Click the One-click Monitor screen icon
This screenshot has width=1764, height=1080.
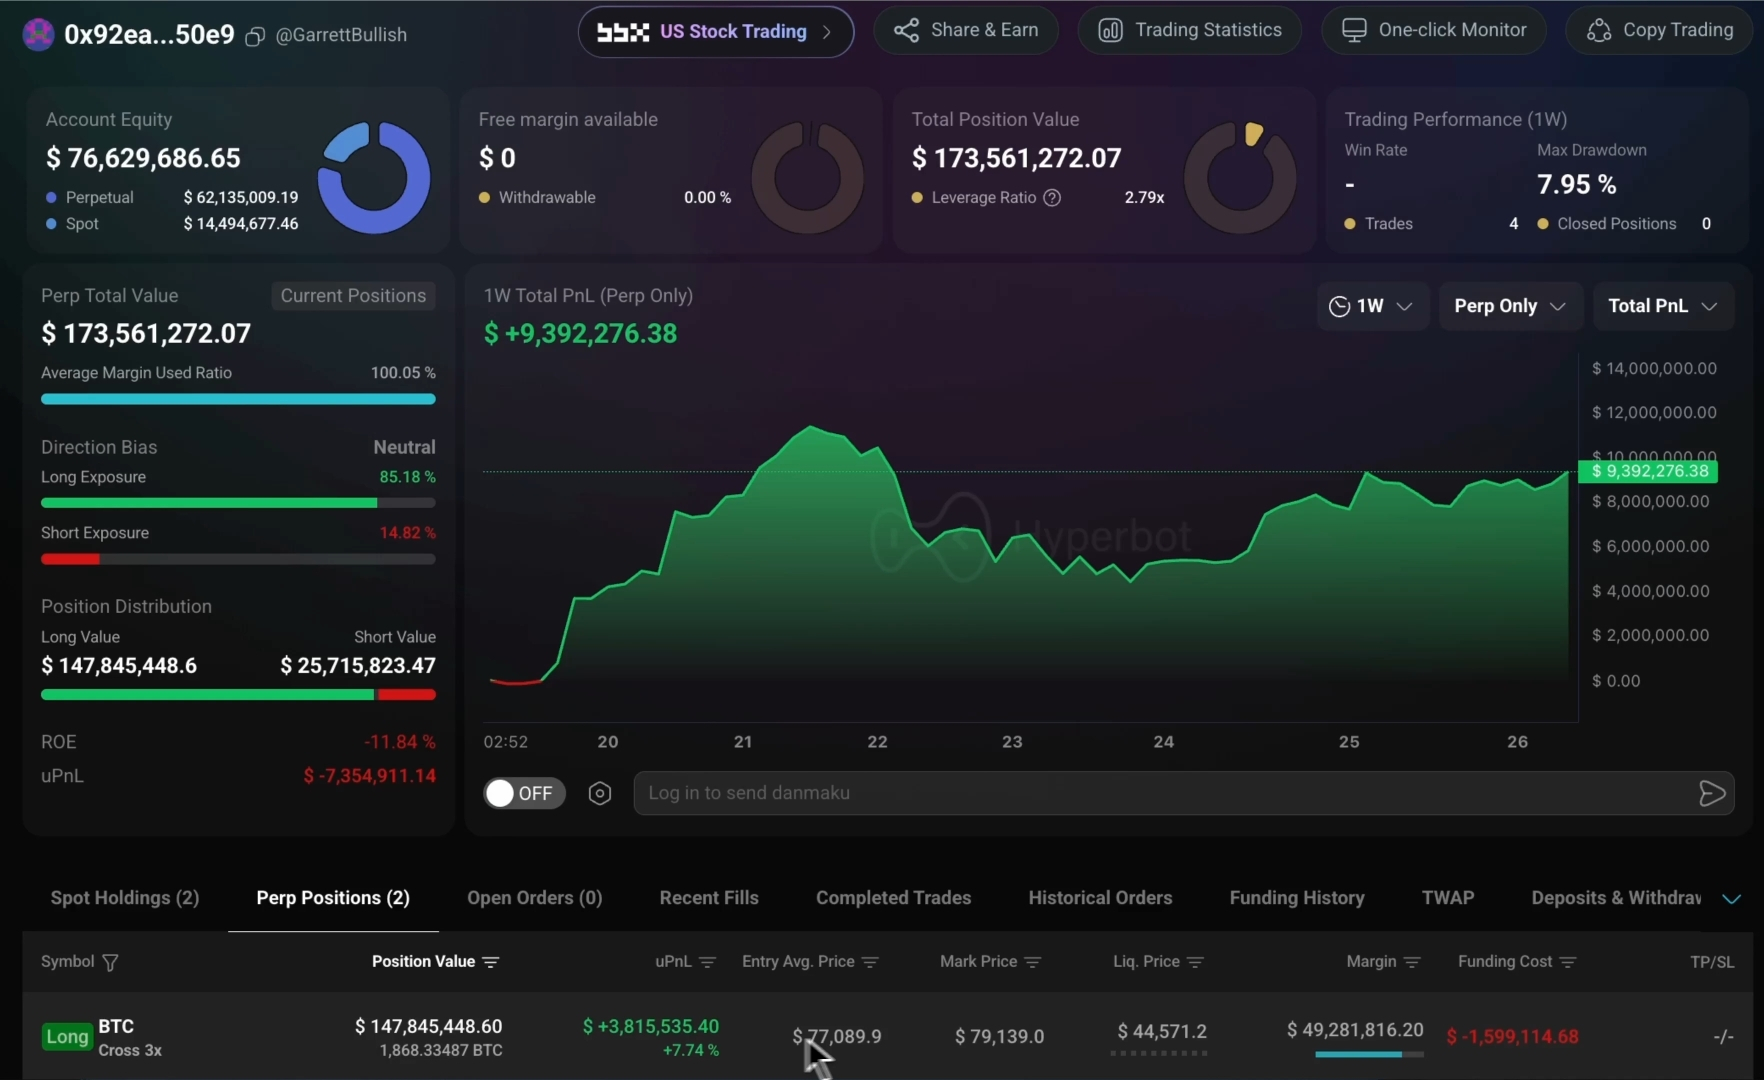[x=1354, y=30]
